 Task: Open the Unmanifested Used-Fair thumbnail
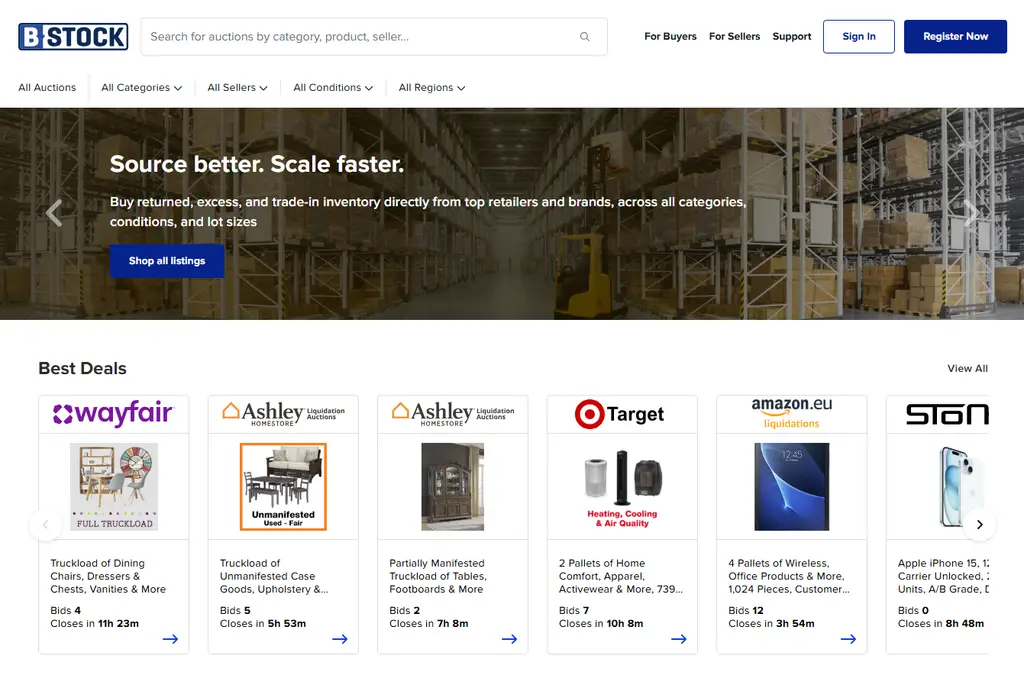pos(283,486)
